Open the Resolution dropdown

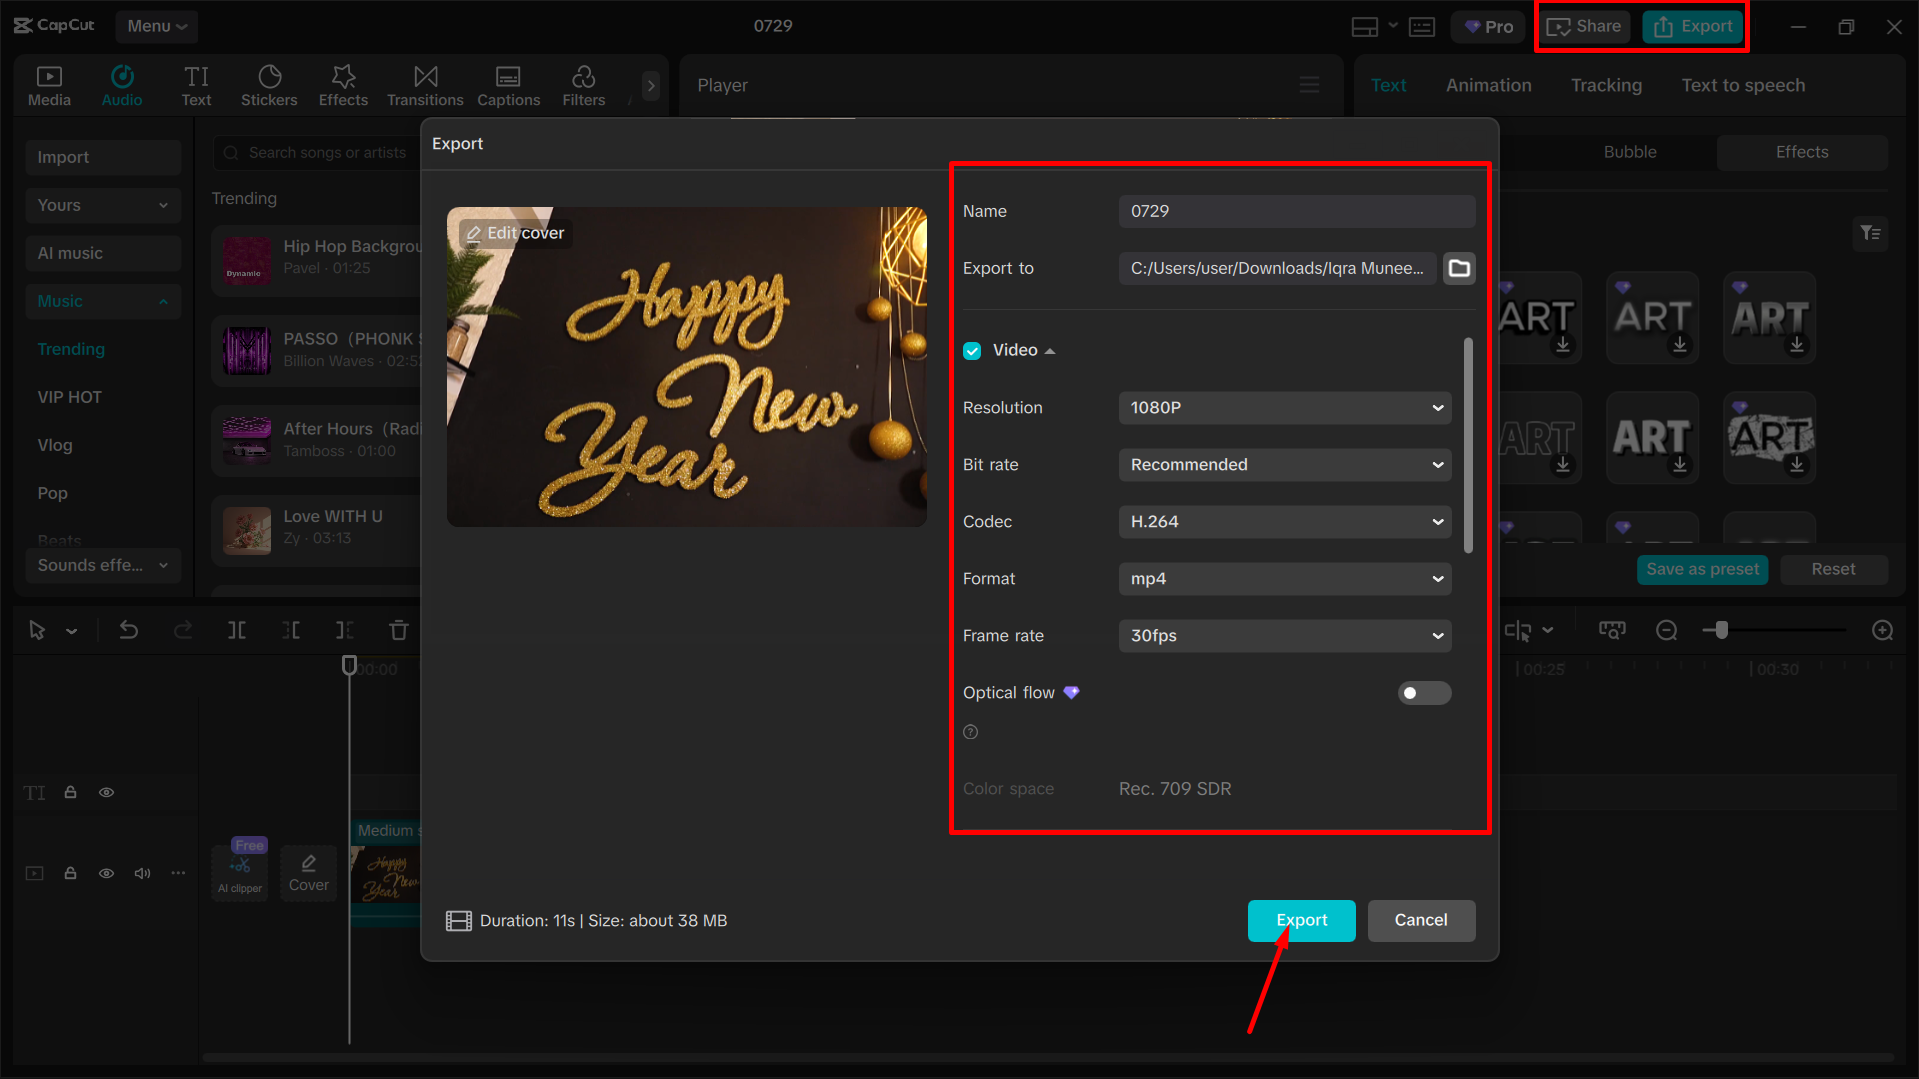tap(1285, 408)
